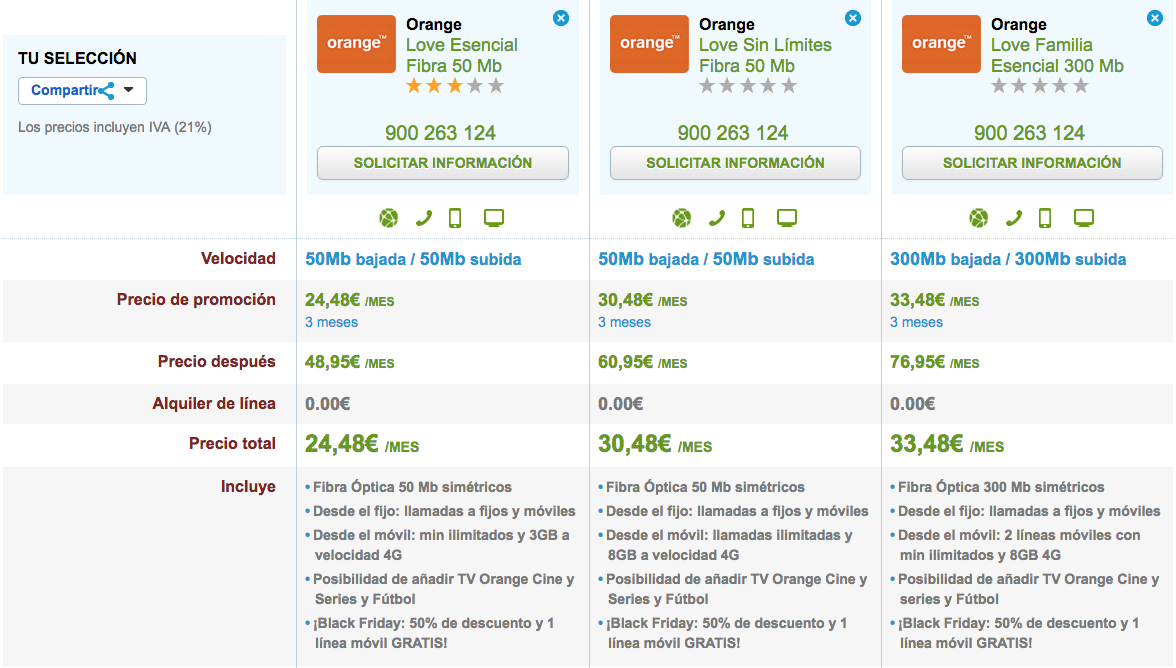Image resolution: width=1176 pixels, height=668 pixels.
Task: Click internet globe icon under Love Familia Esencial plan
Action: 979,218
